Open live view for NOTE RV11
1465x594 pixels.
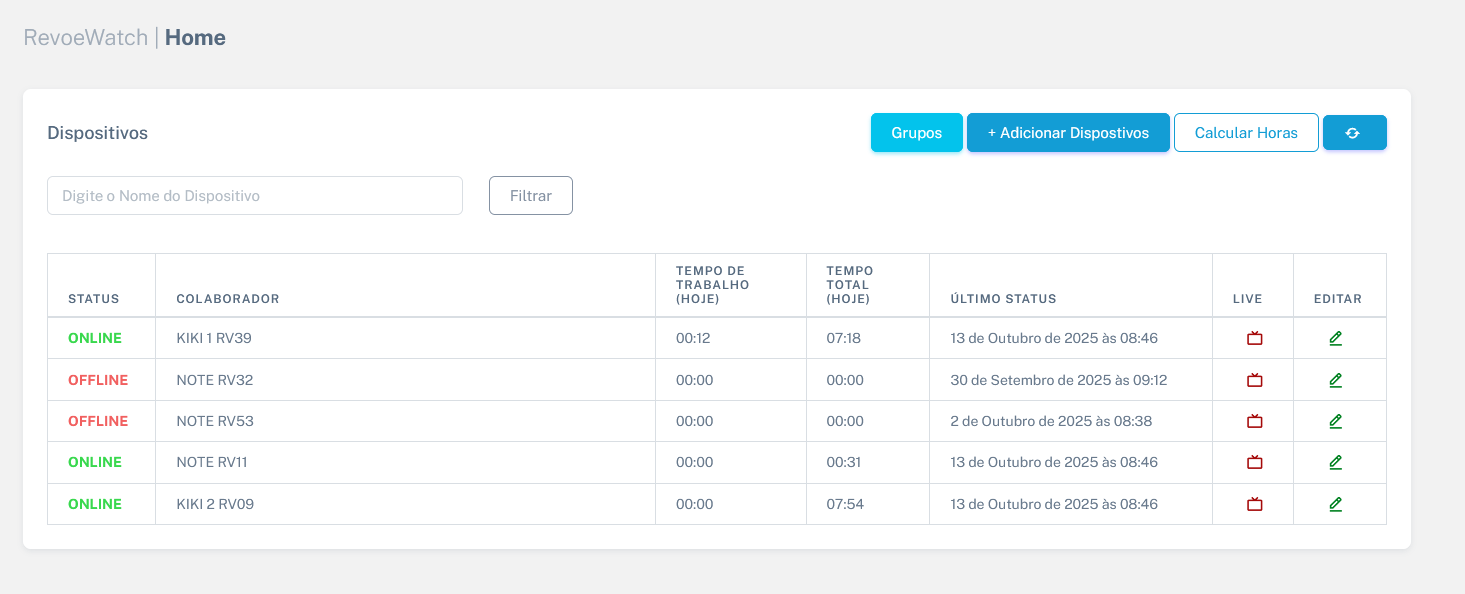click(x=1254, y=463)
